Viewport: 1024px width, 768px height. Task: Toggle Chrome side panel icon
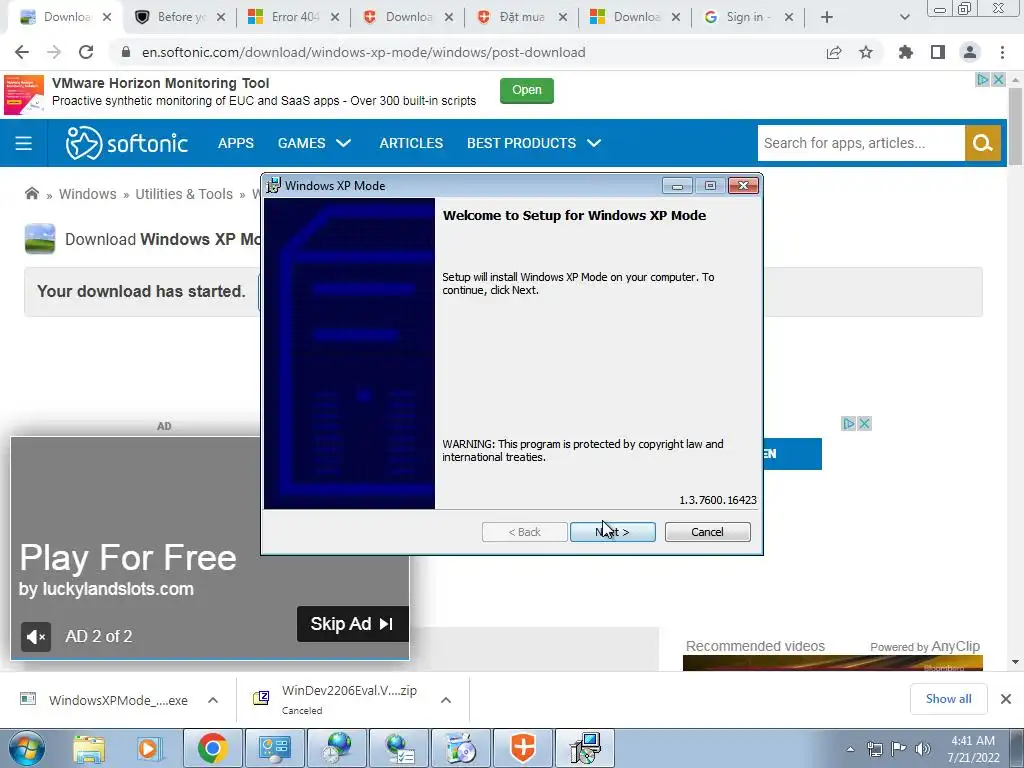(938, 52)
